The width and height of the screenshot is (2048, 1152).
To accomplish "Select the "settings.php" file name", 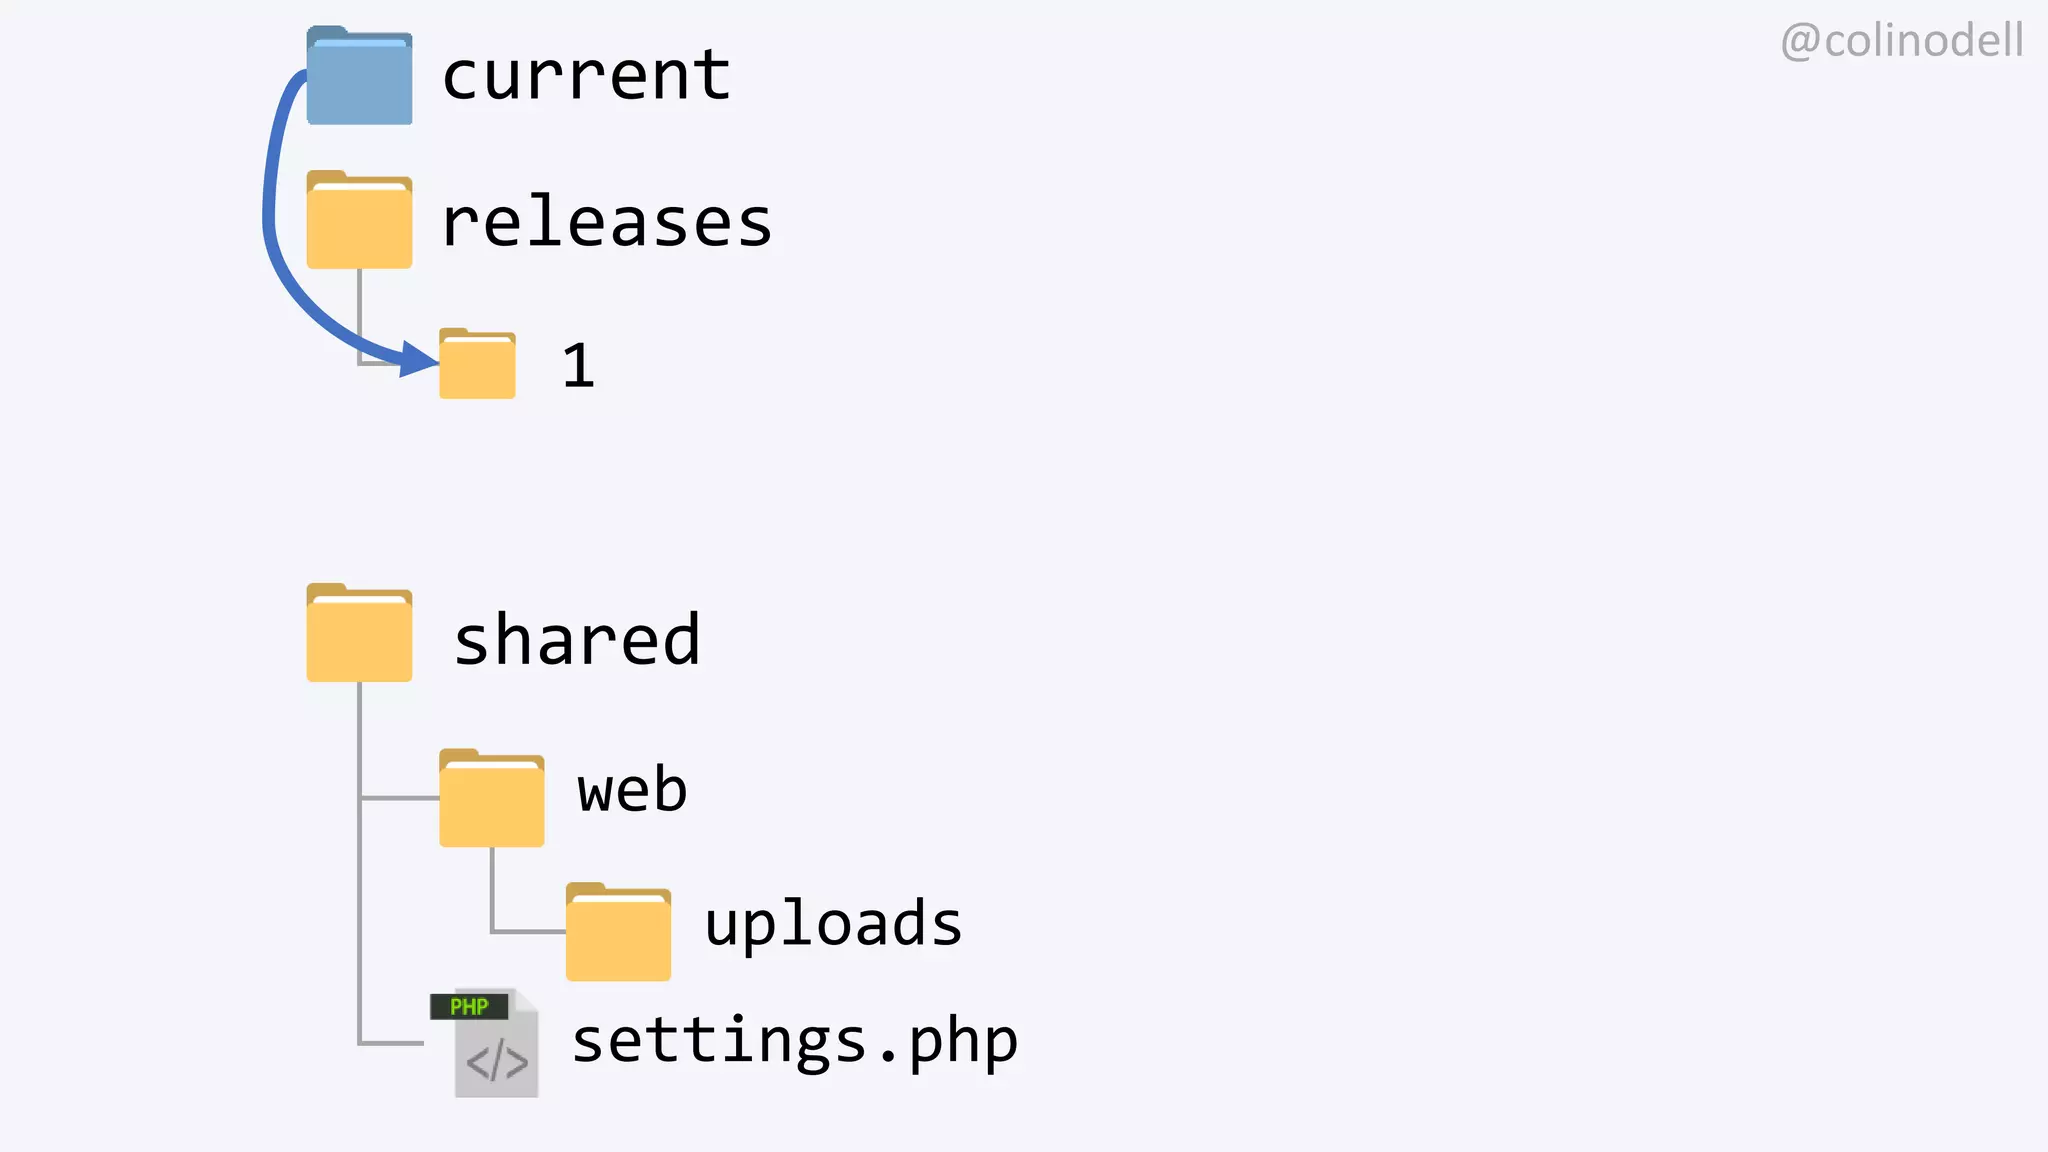I will (x=795, y=1041).
